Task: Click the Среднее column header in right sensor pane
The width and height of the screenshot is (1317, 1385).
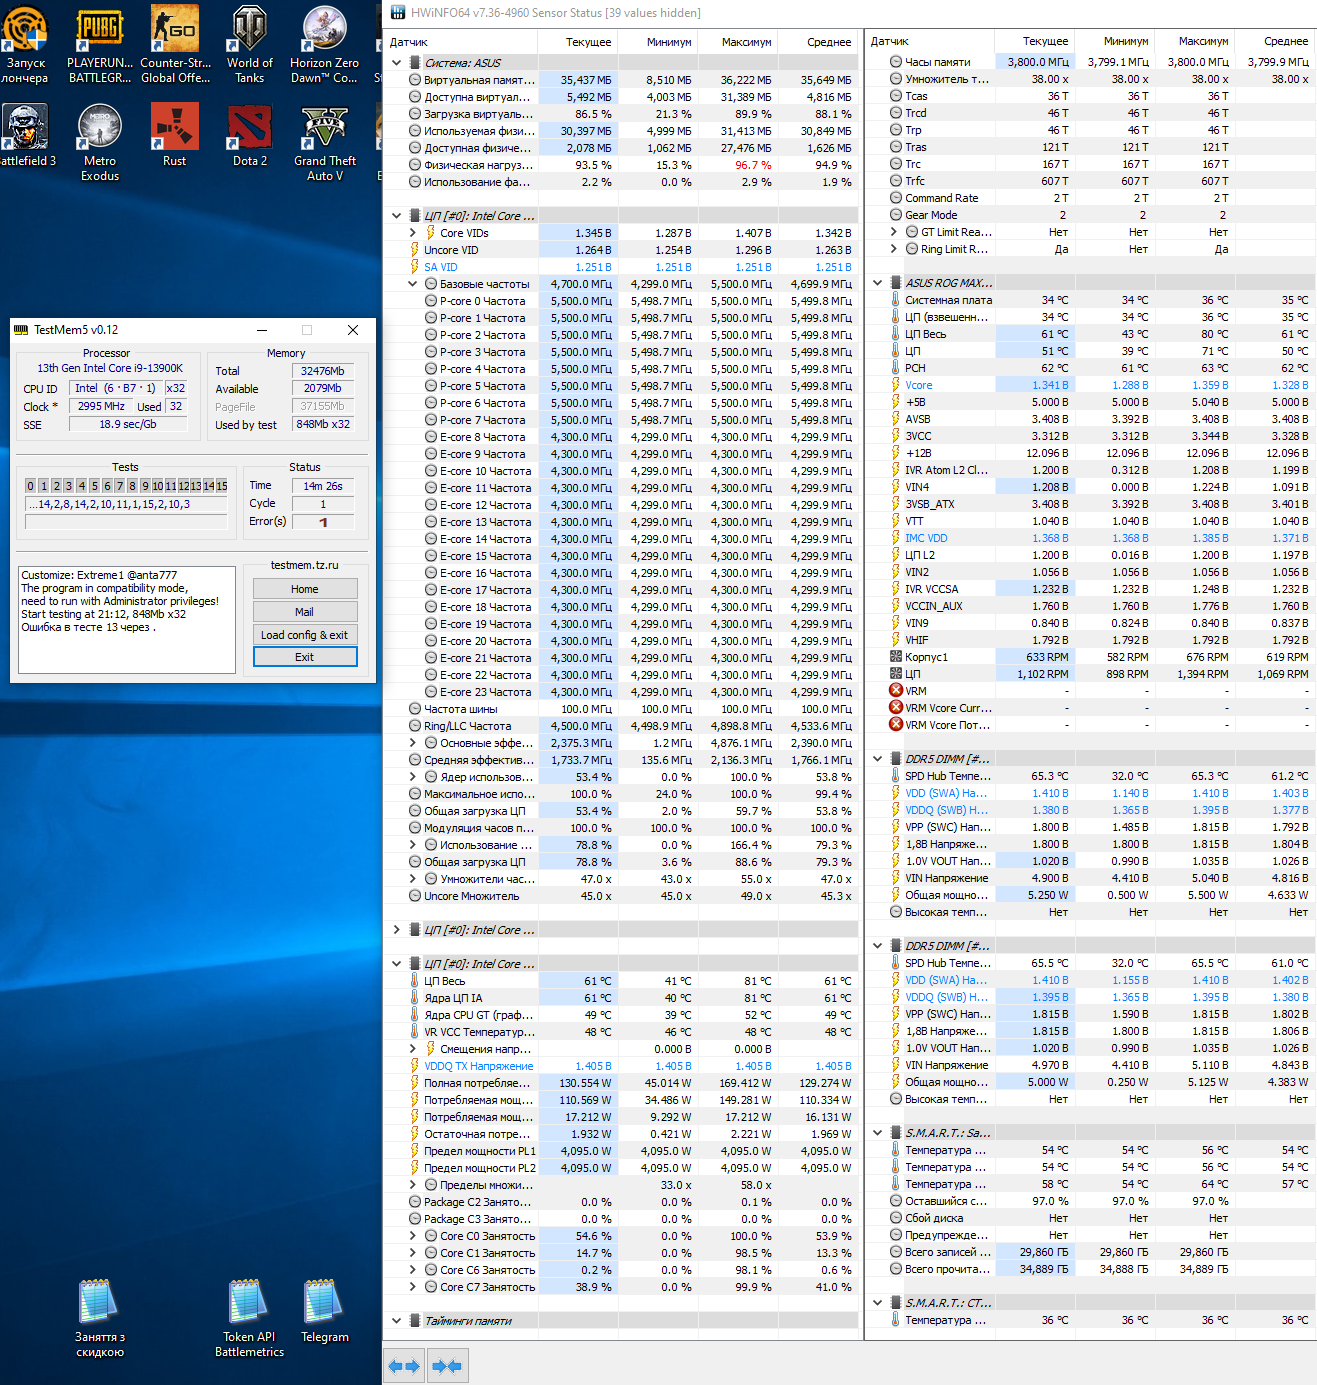Action: [x=1275, y=41]
